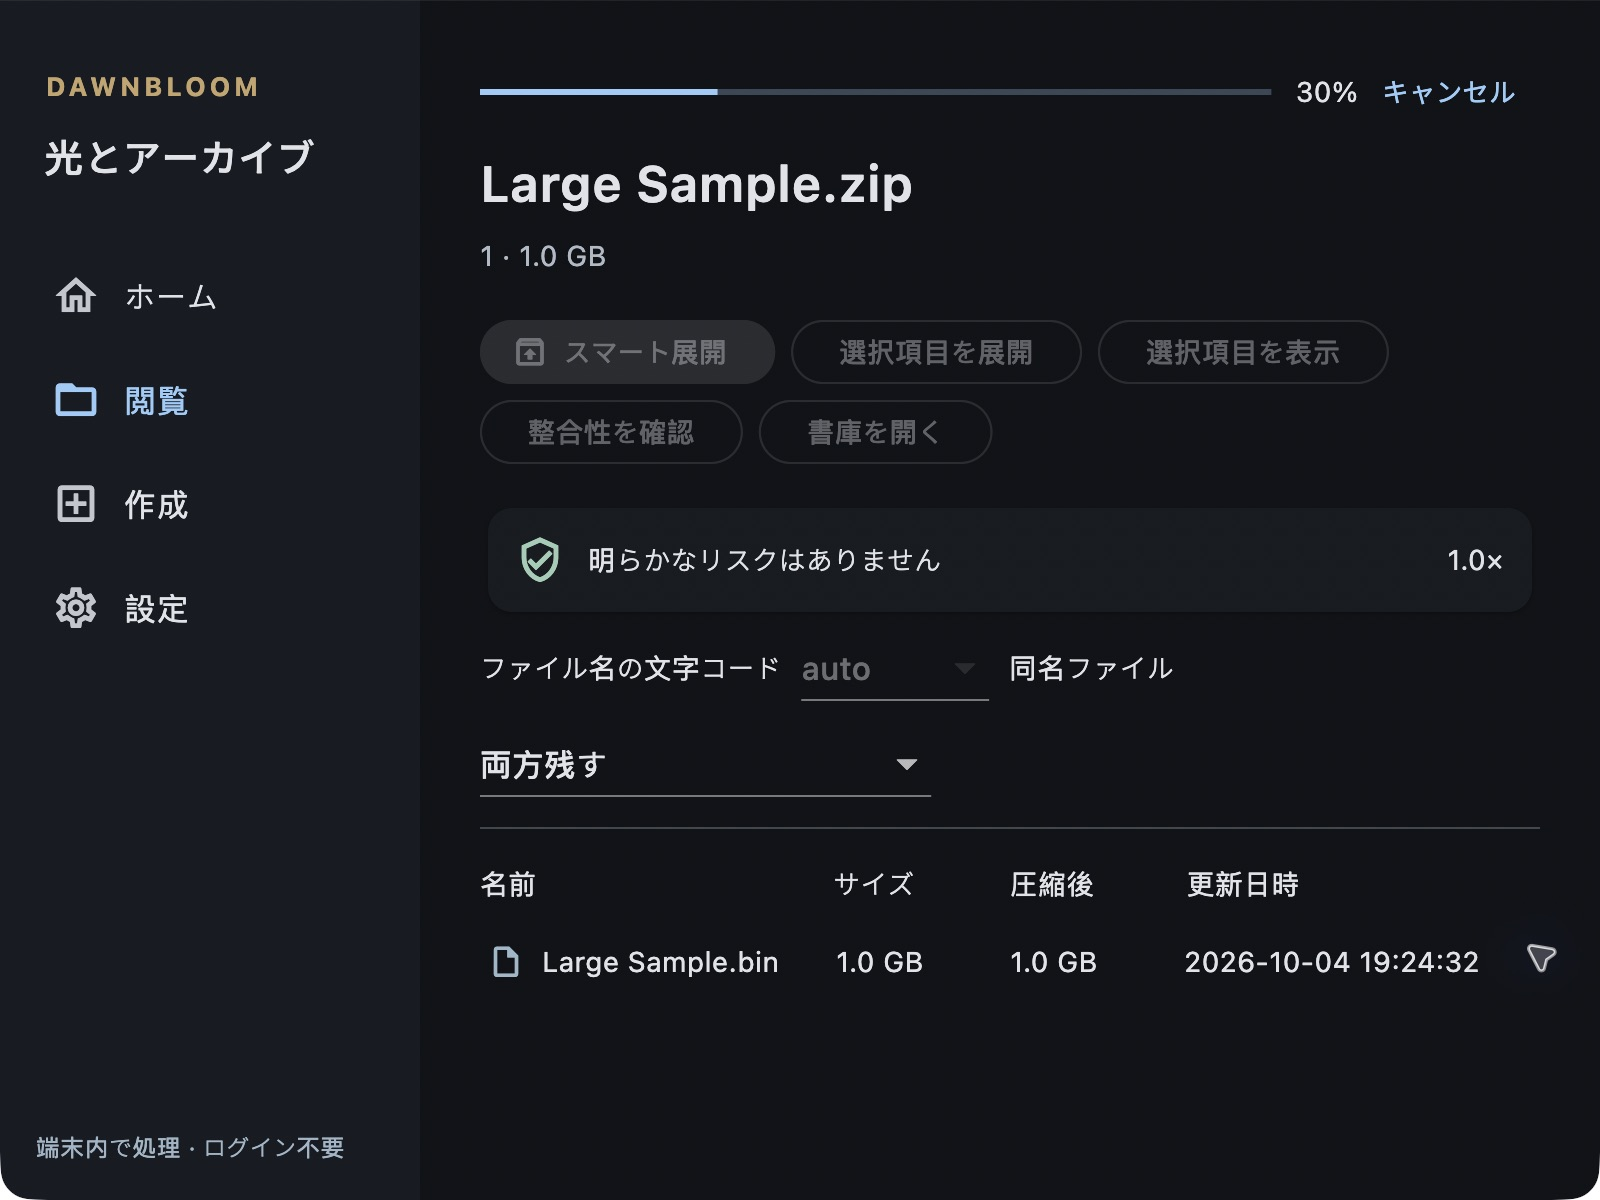Open the auto encoding dropdown
This screenshot has height=1200, width=1600.
[x=895, y=669]
